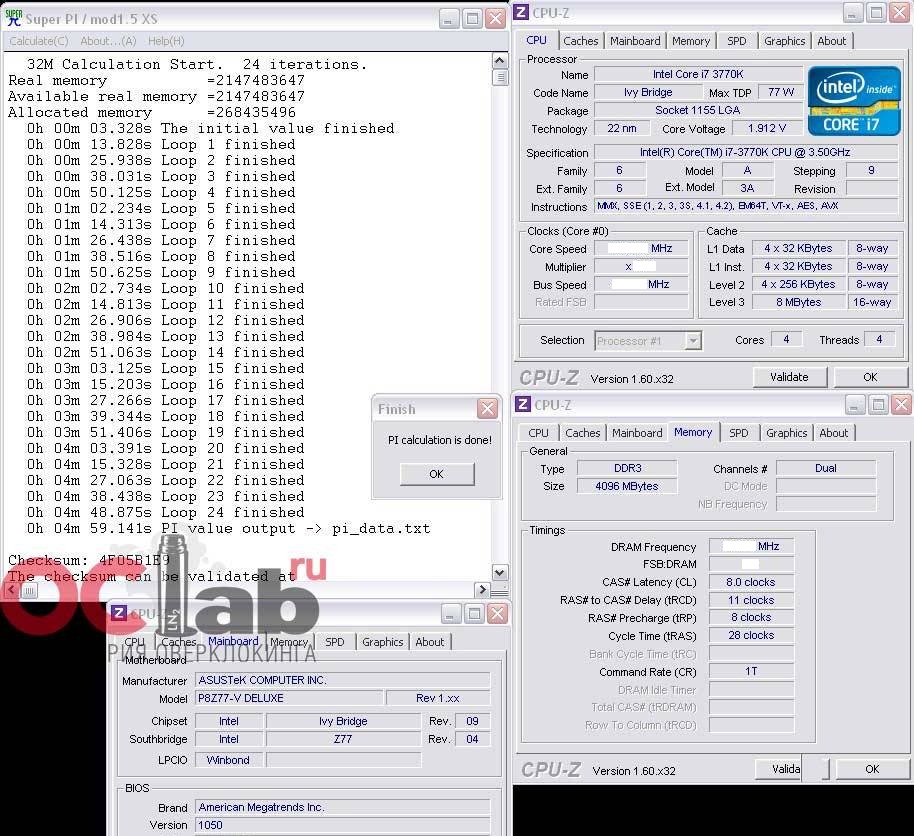The image size is (914, 836).
Task: Click the Level 3 cache value '8 MBytes'
Action: pos(799,302)
